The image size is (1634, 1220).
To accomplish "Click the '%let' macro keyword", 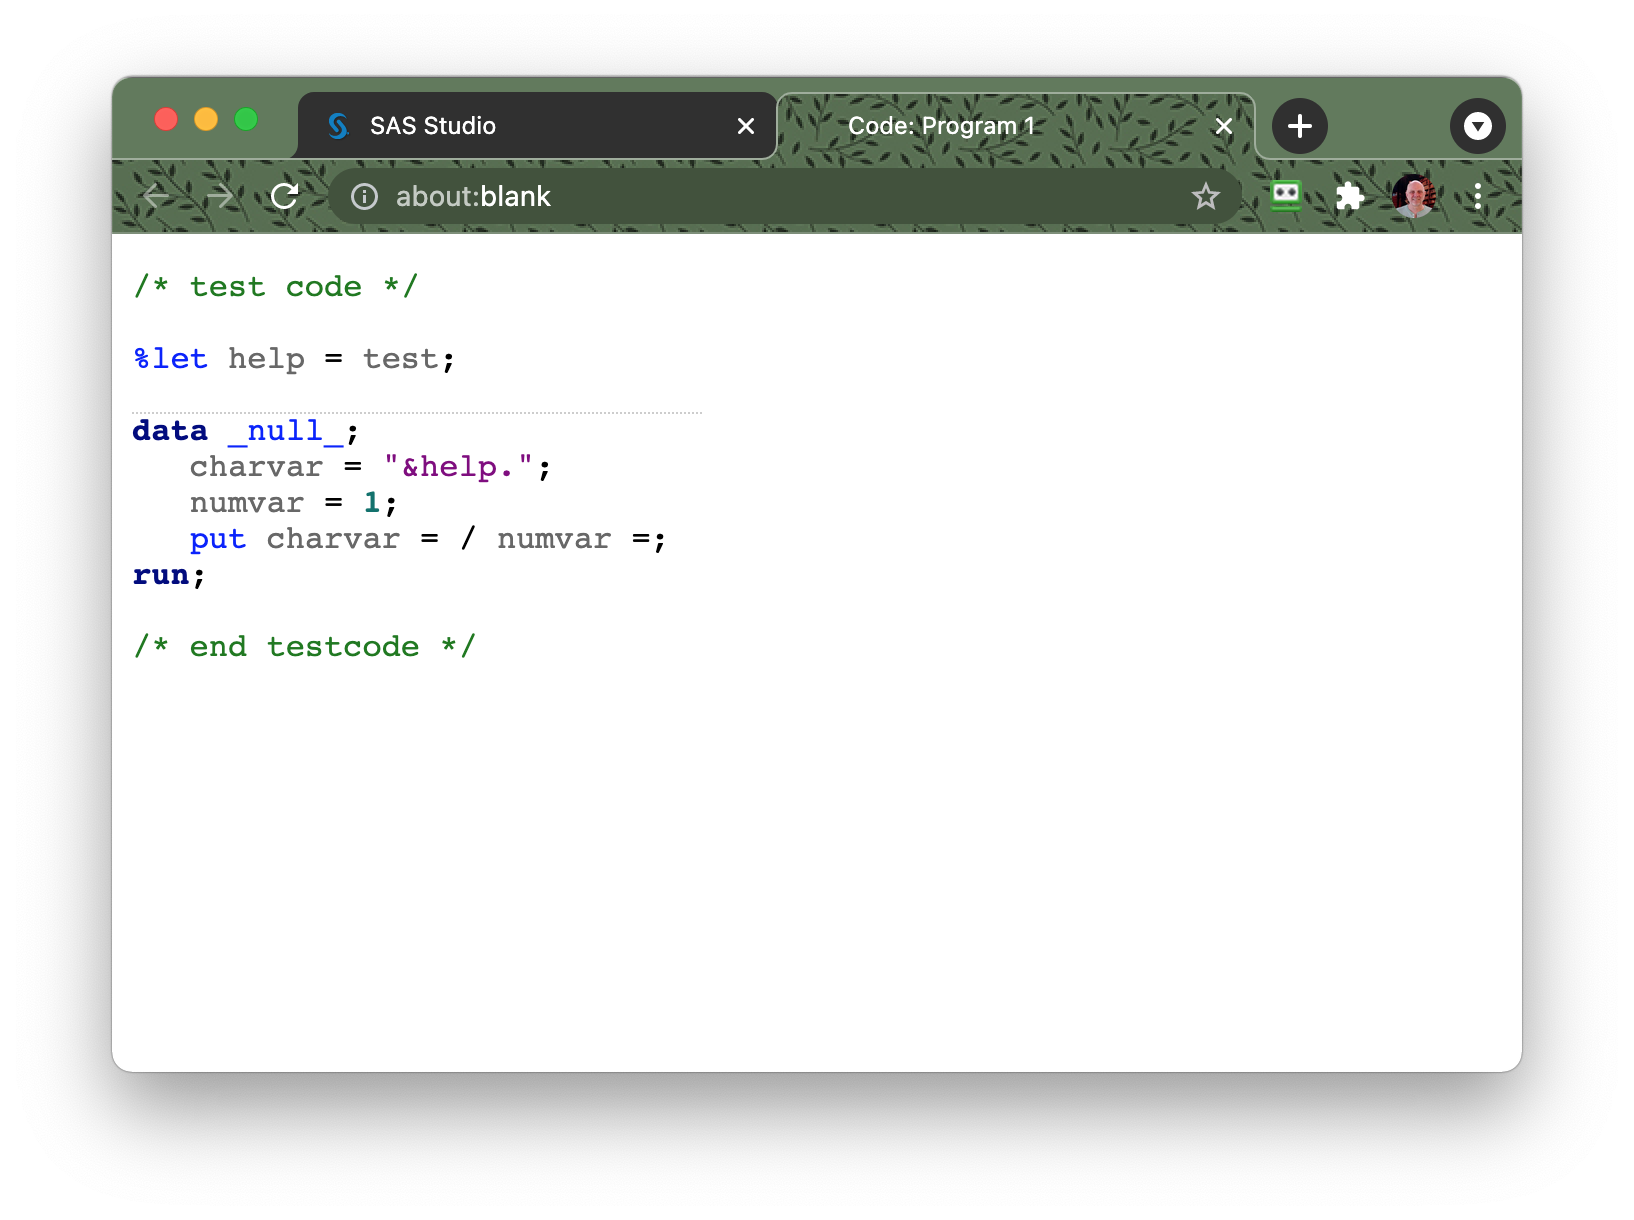I will click(171, 359).
